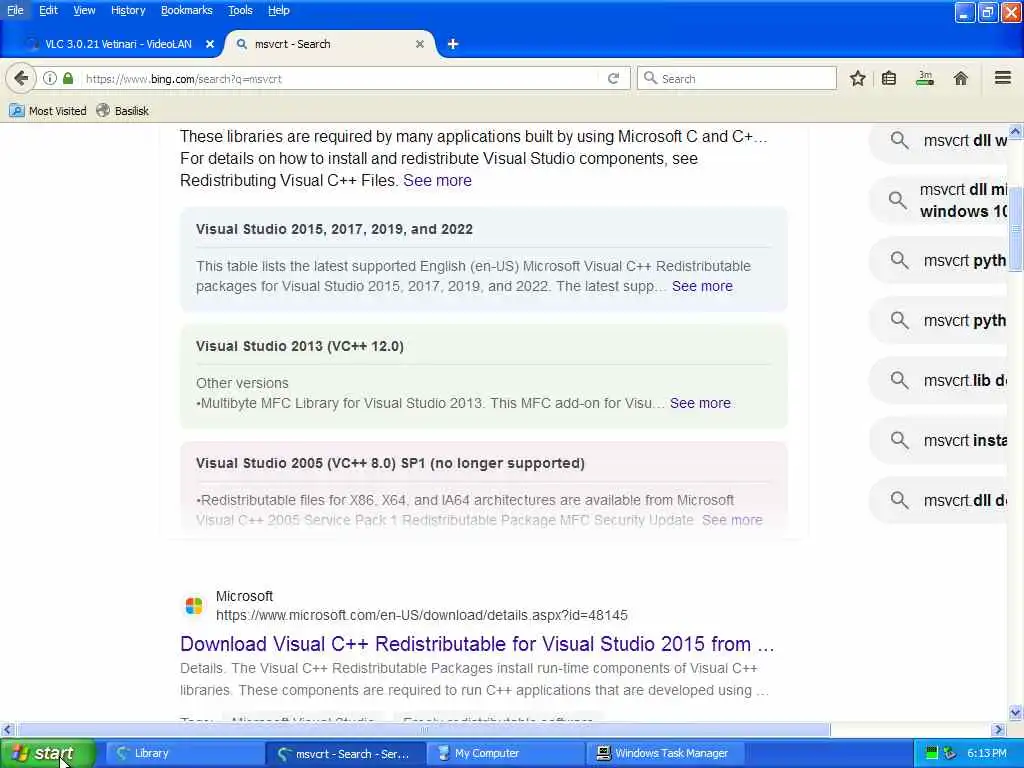Open the Visual Studio 2013 (VC++ 12.0) heading
This screenshot has width=1024, height=768.
(299, 346)
